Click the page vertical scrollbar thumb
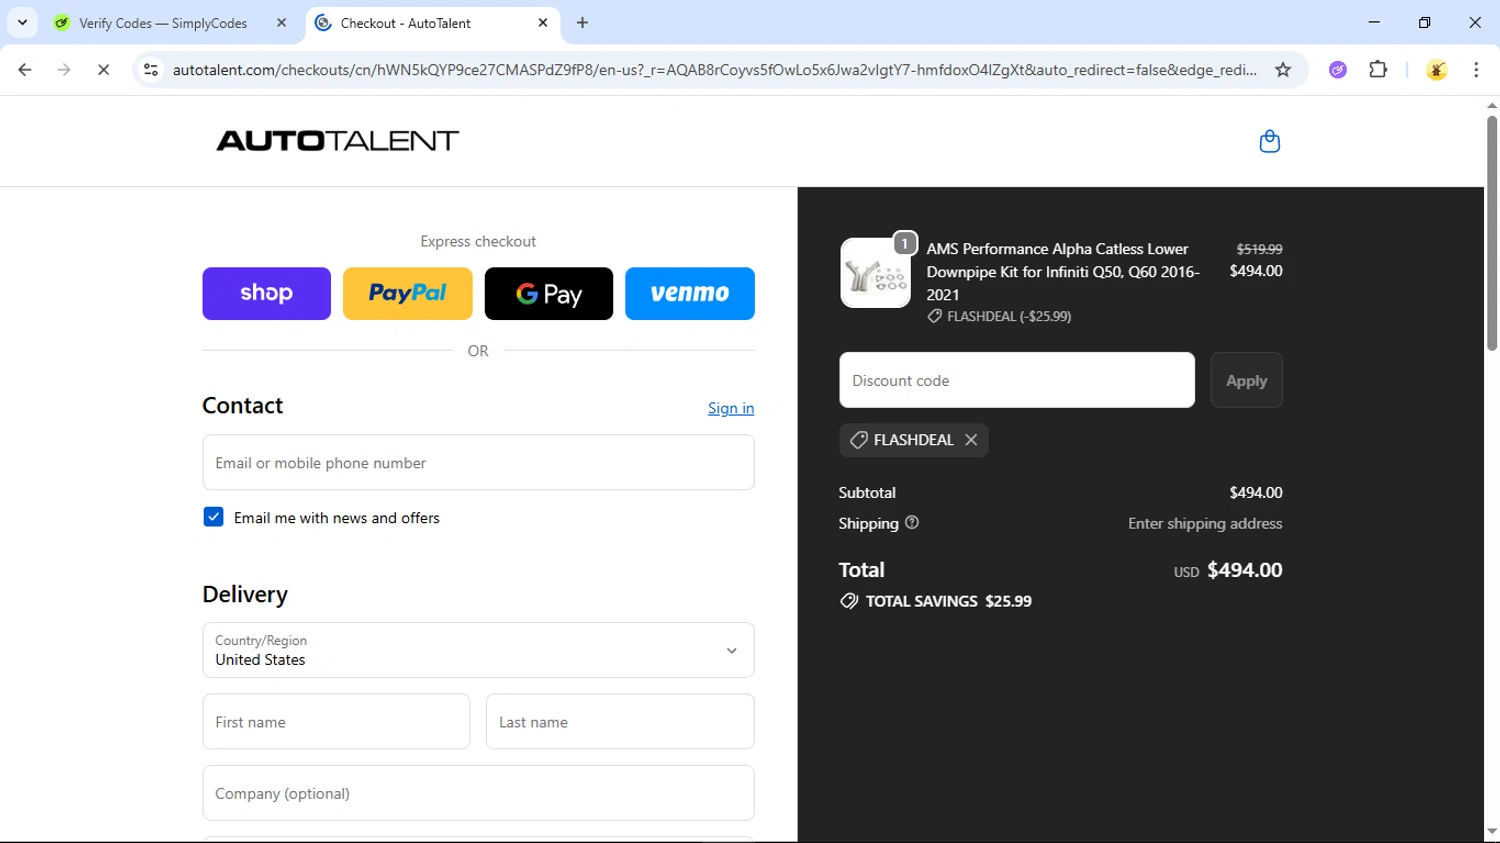Viewport: 1500px width, 843px height. click(x=1491, y=233)
